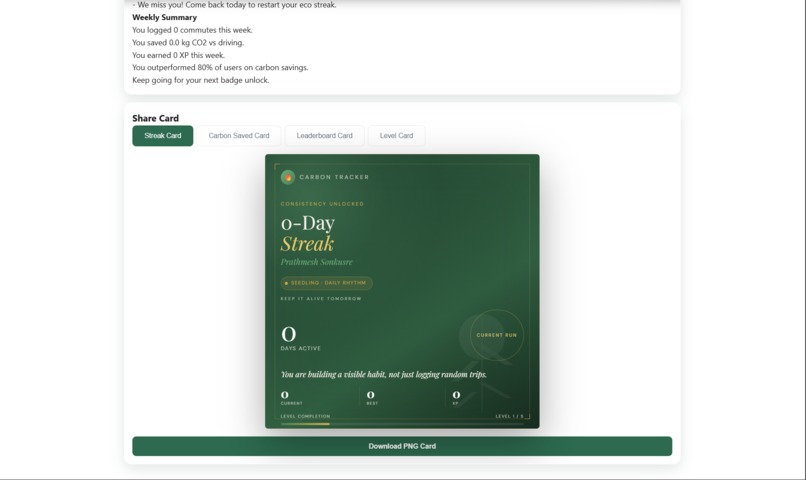The width and height of the screenshot is (806, 480).
Task: Click the level completion progress bar
Action: tap(402, 424)
